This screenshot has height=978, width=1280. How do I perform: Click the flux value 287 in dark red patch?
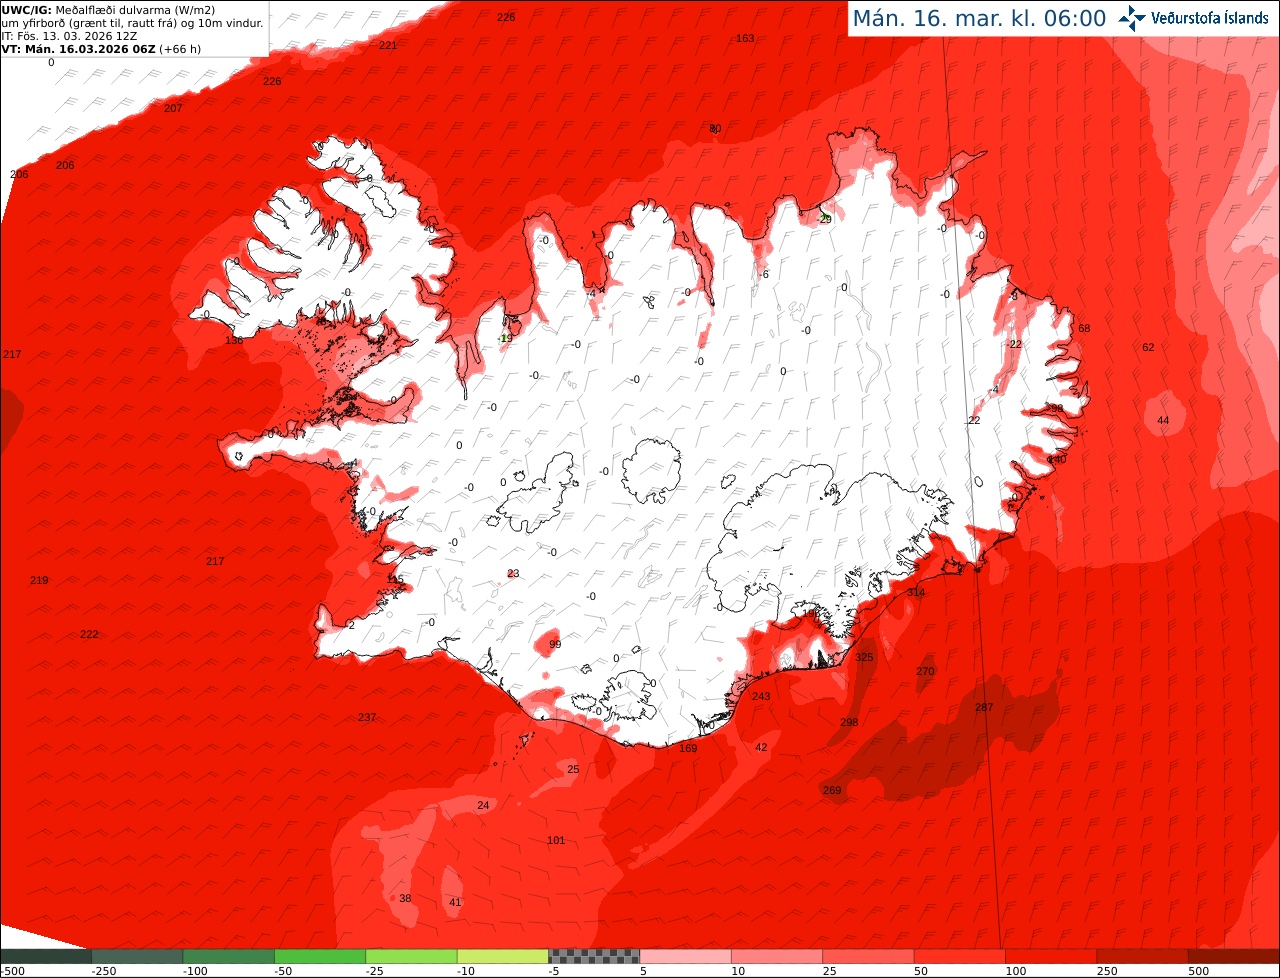pyautogui.click(x=984, y=707)
